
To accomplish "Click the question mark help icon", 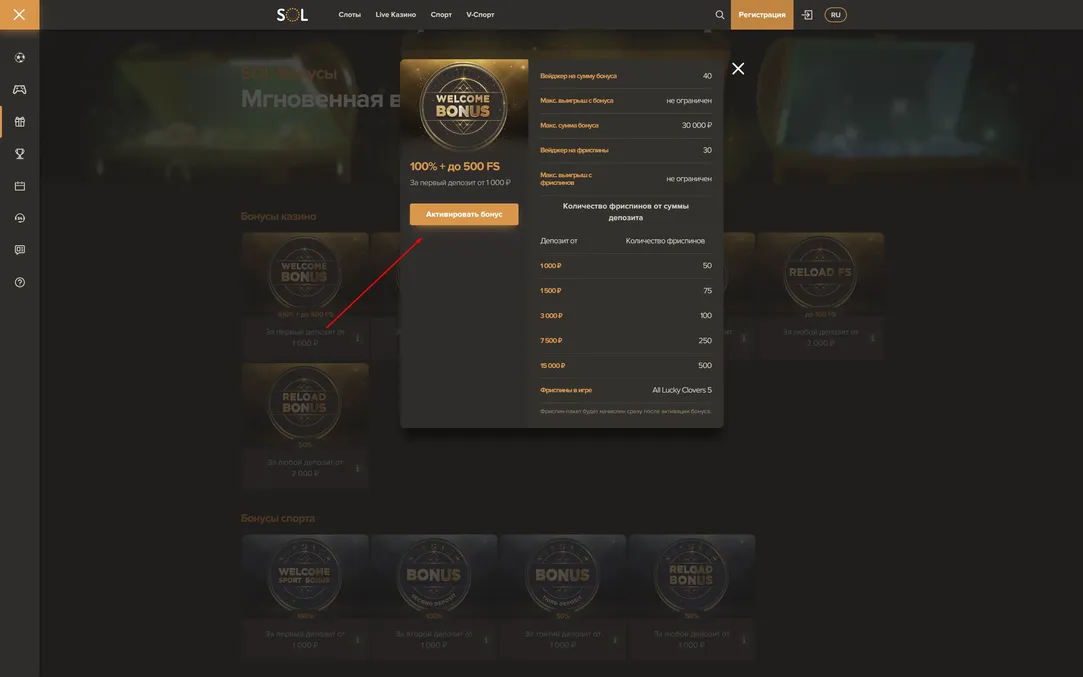I will 19,282.
